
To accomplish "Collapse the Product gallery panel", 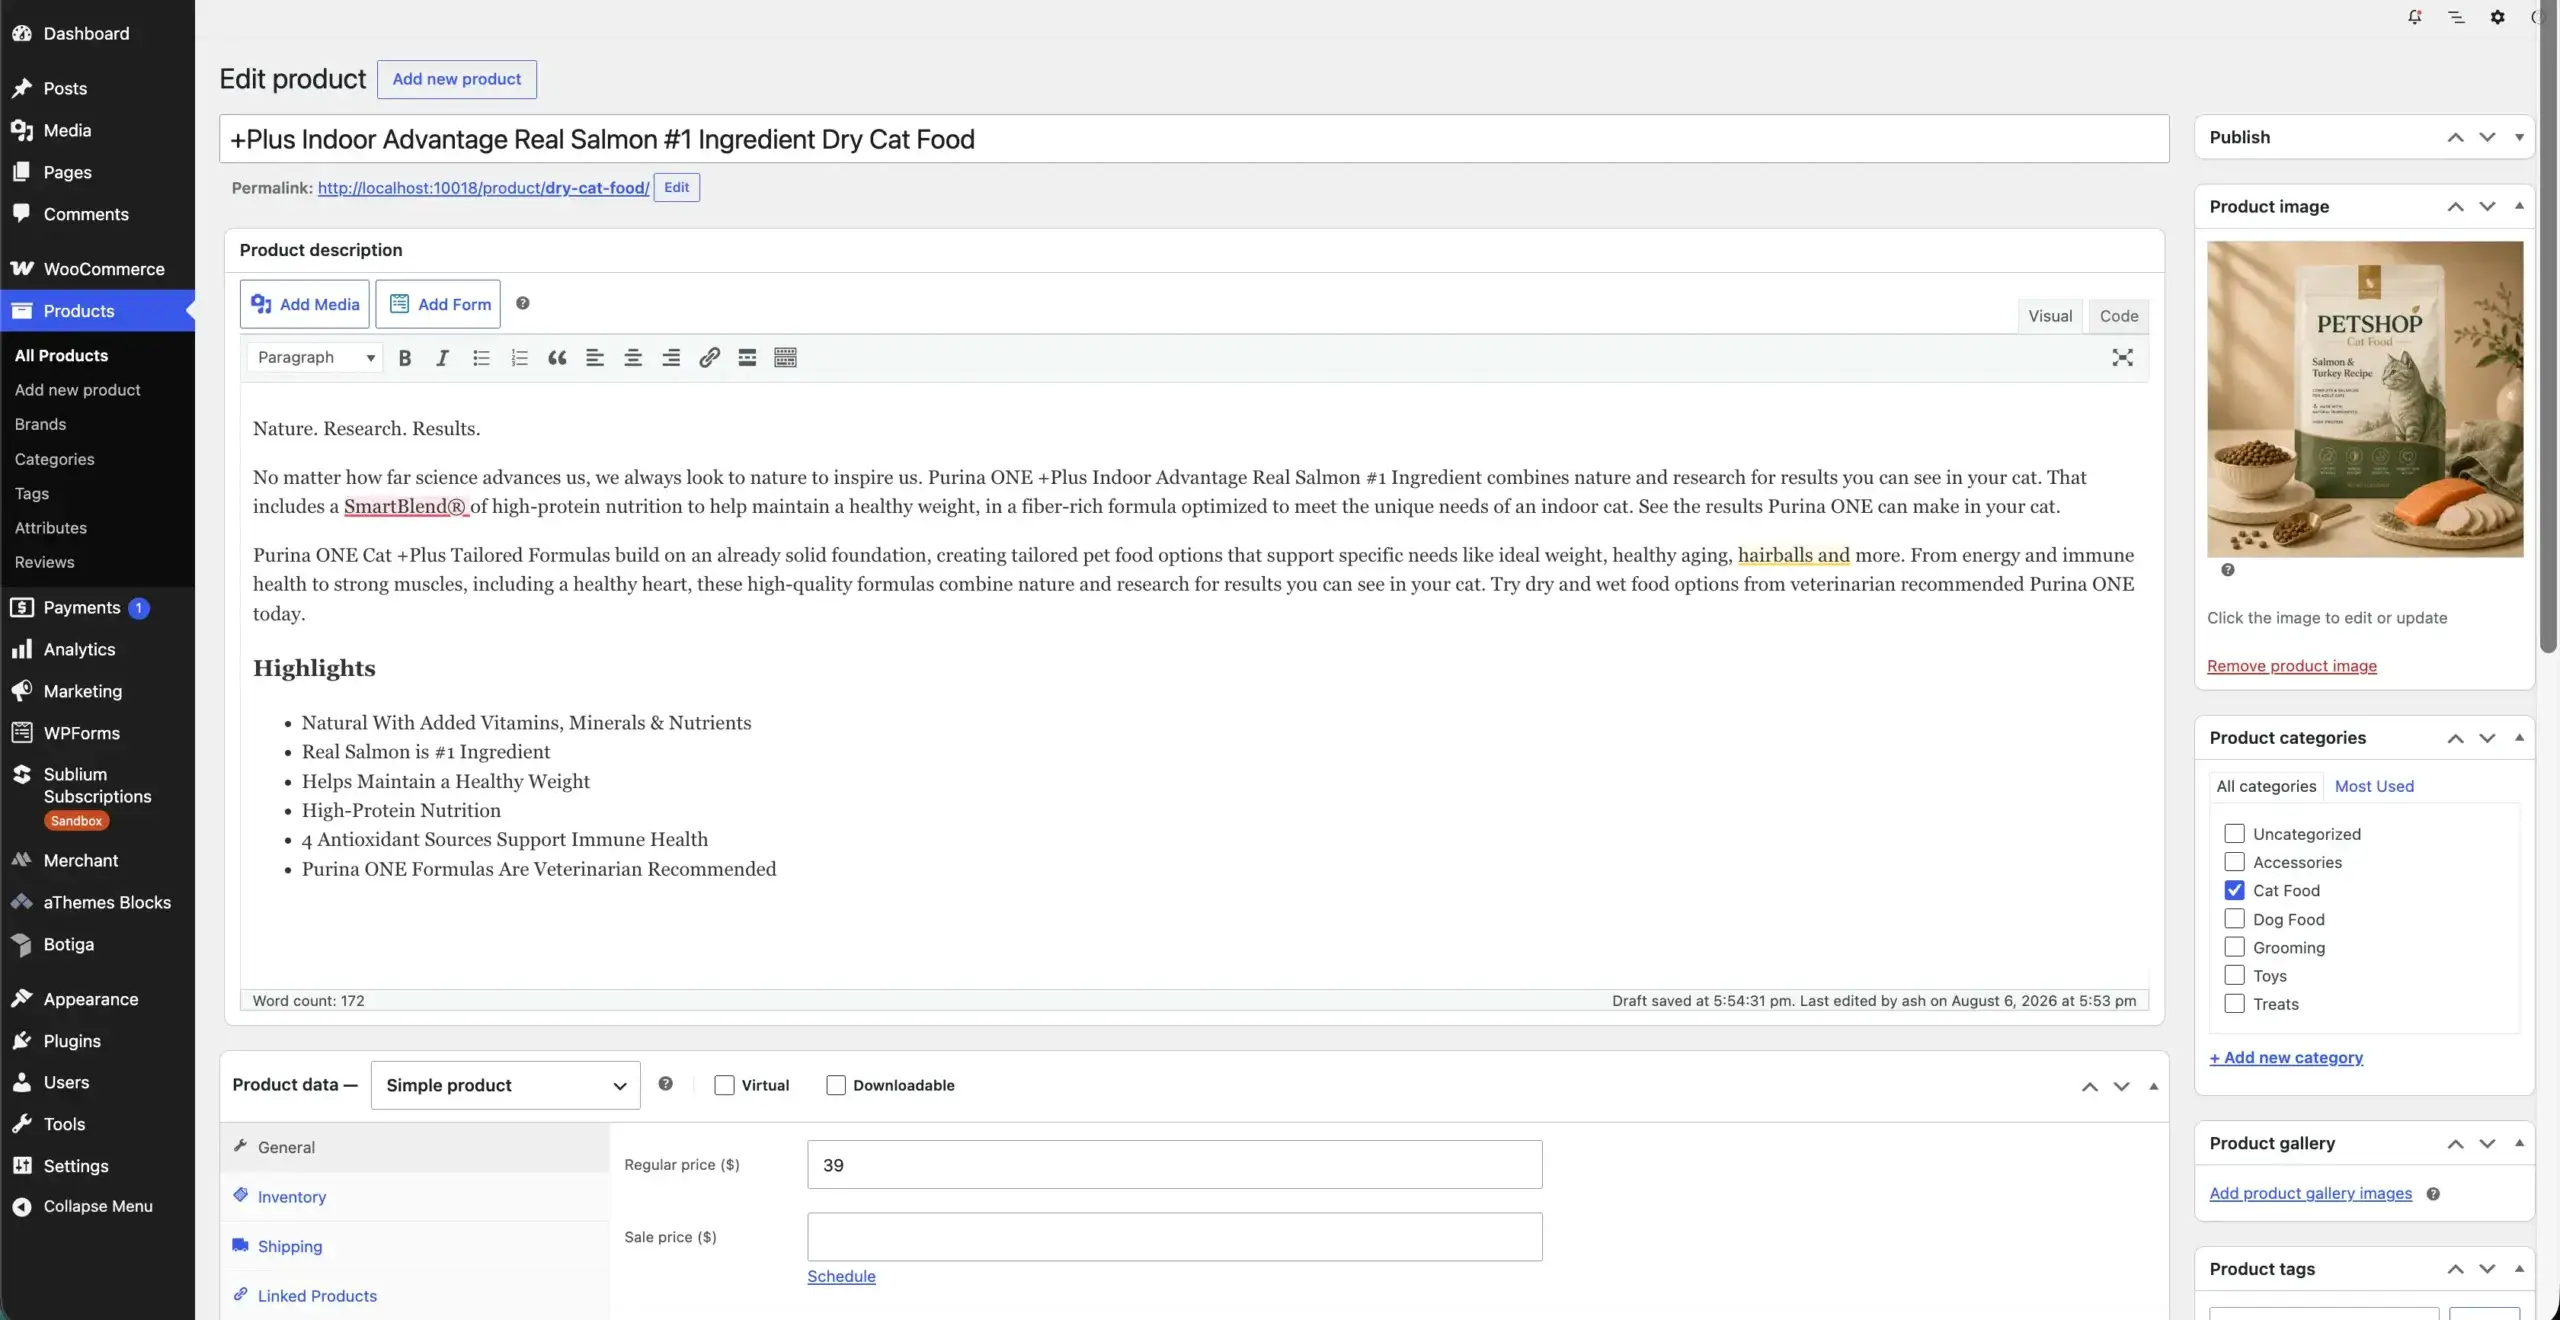I will click(2519, 1143).
